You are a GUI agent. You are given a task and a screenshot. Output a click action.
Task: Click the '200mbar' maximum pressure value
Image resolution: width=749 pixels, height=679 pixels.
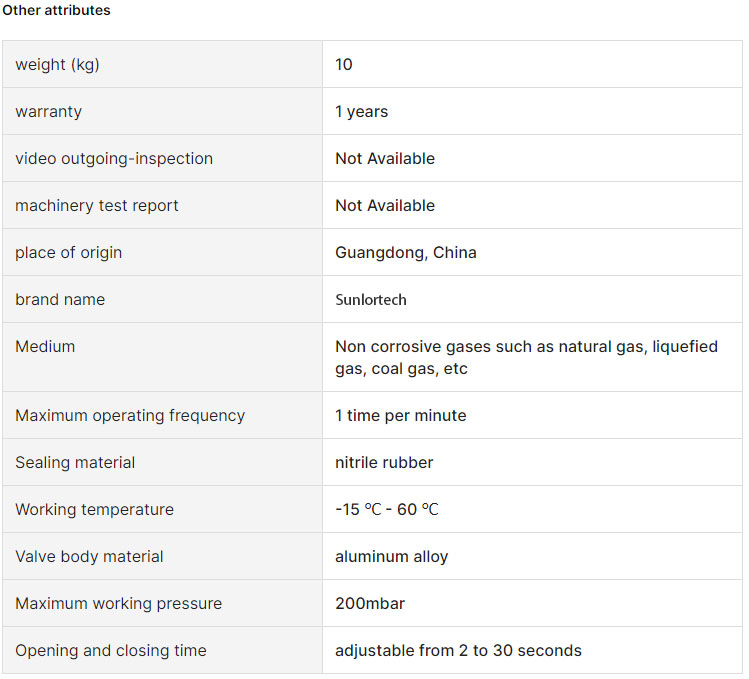tap(370, 603)
